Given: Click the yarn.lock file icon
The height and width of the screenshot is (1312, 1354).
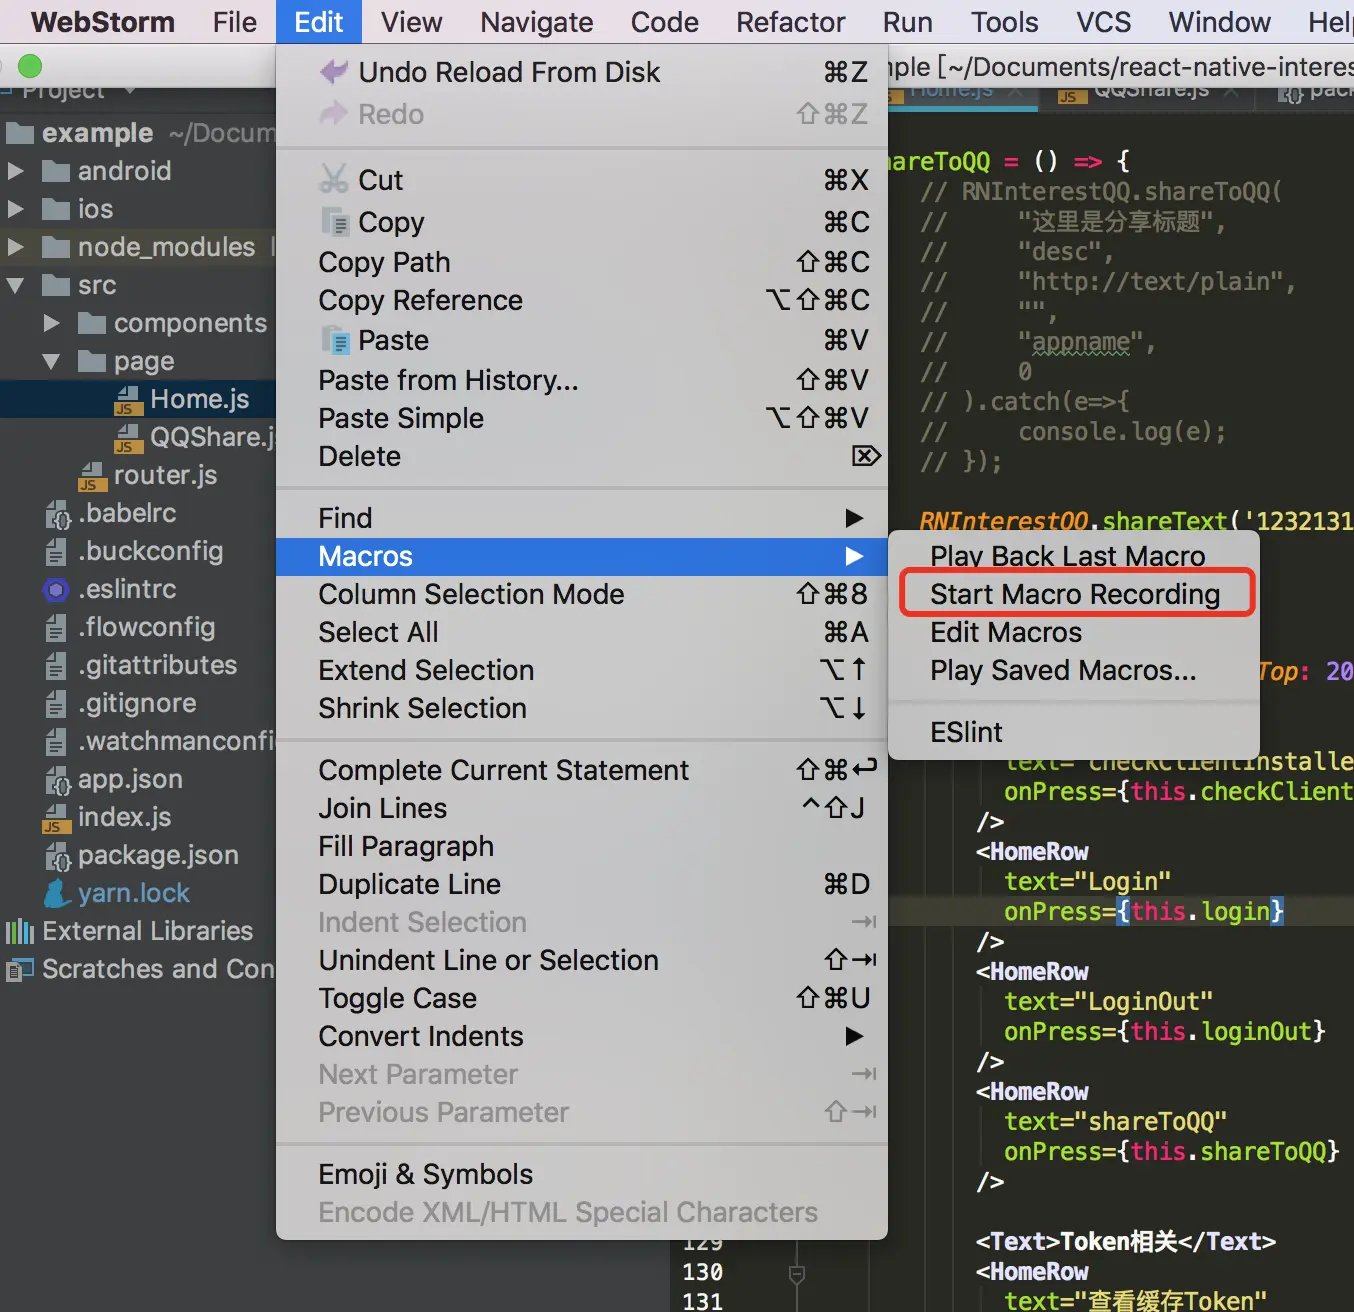Looking at the screenshot, I should click(56, 894).
